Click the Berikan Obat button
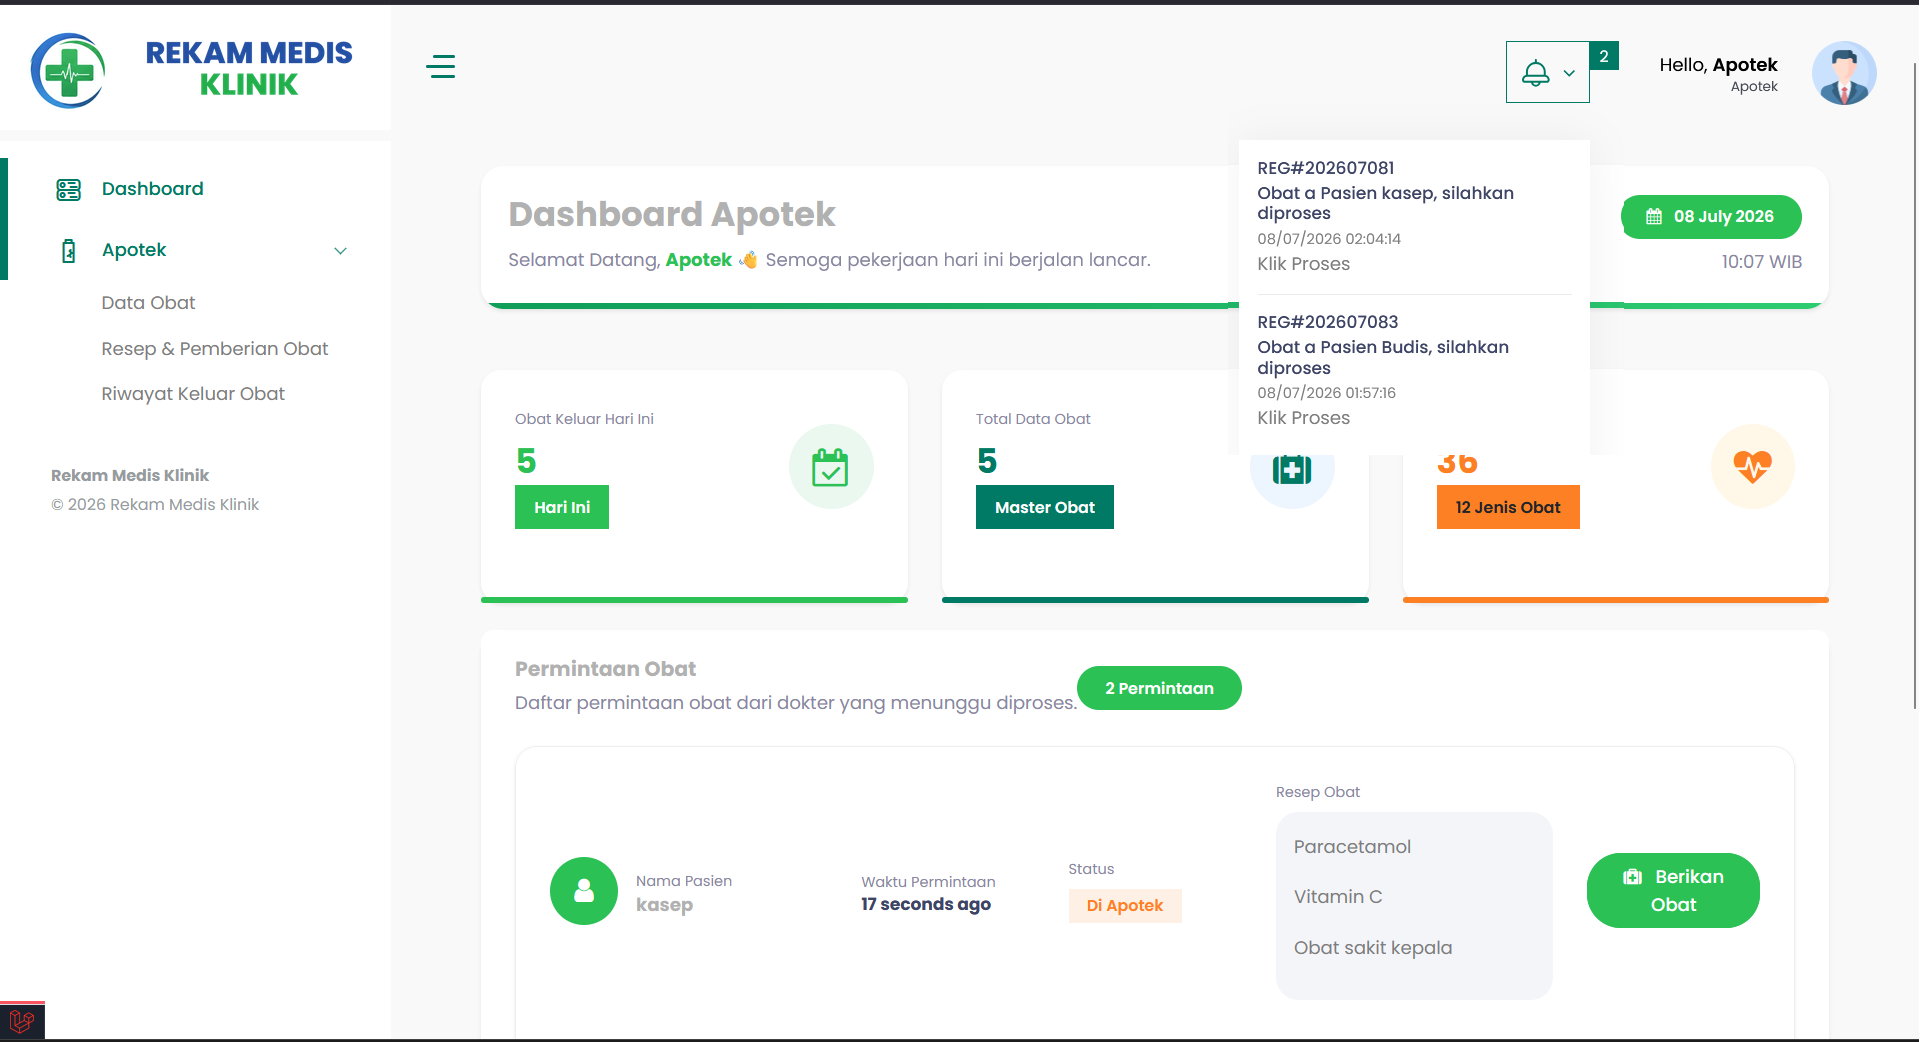This screenshot has width=1926, height=1042. pos(1673,890)
